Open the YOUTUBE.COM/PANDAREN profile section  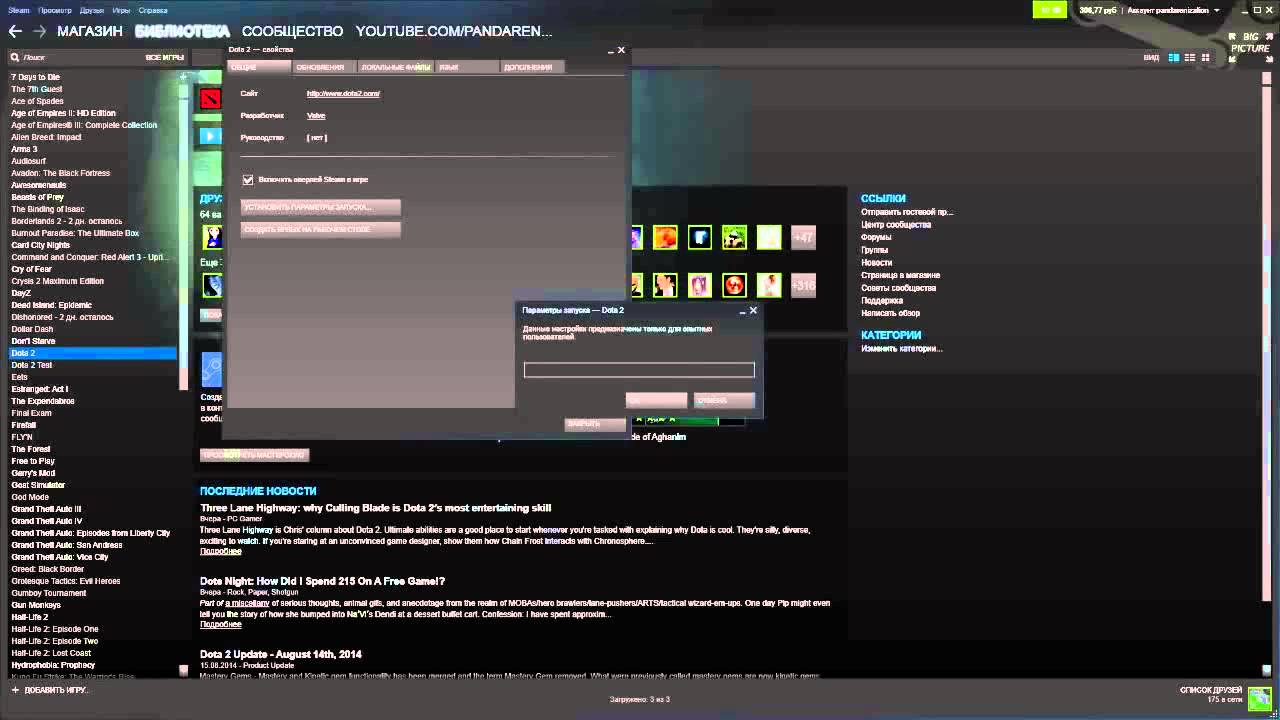click(454, 31)
